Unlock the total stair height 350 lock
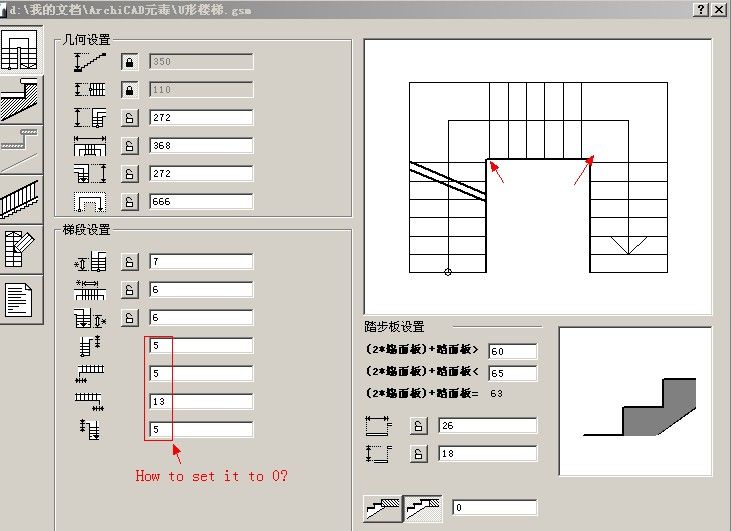 [130, 62]
